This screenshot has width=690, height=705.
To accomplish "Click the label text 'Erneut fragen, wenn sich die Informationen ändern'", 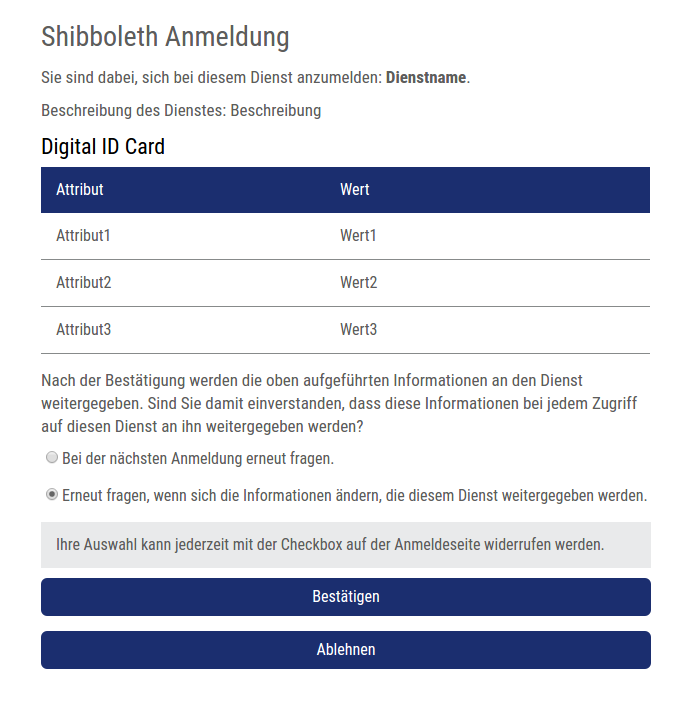I will coord(355,495).
